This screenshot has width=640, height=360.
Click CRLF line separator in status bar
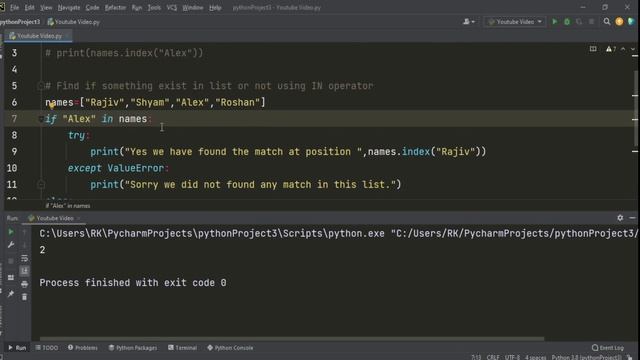[x=493, y=357]
